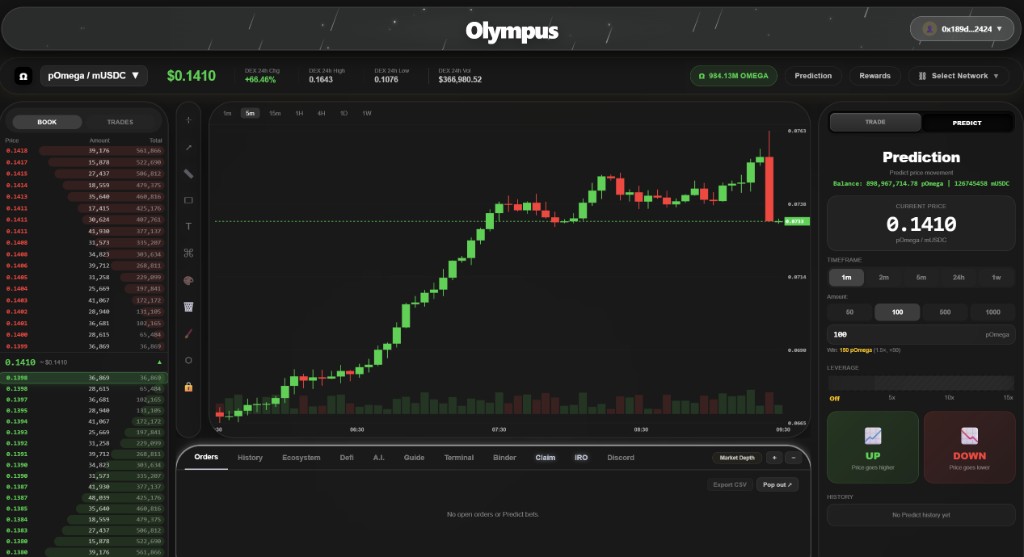The height and width of the screenshot is (557, 1024).
Task: Select the ruler measure tool
Action: point(188,174)
